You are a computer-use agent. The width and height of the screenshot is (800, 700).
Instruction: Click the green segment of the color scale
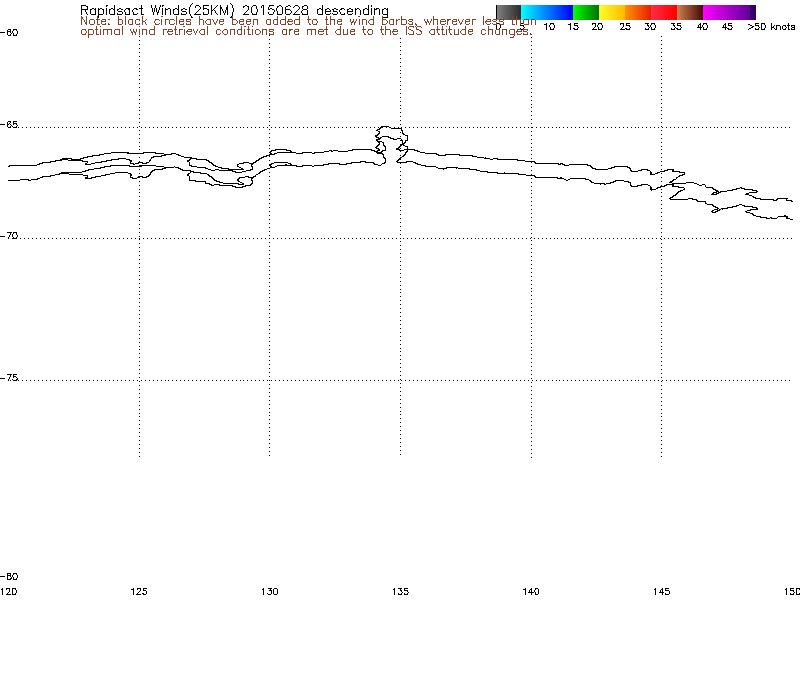point(586,13)
